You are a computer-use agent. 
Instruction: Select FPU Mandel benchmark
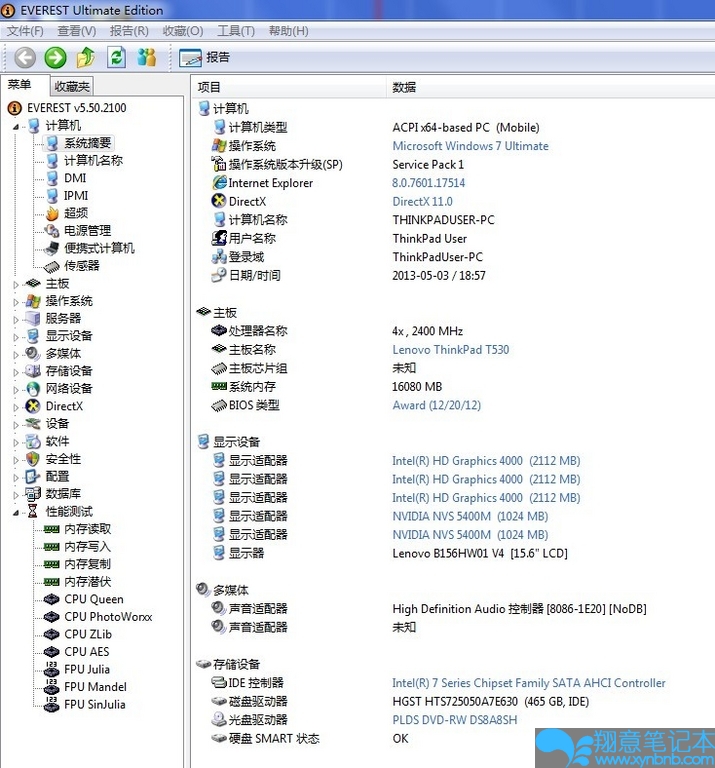(95, 687)
